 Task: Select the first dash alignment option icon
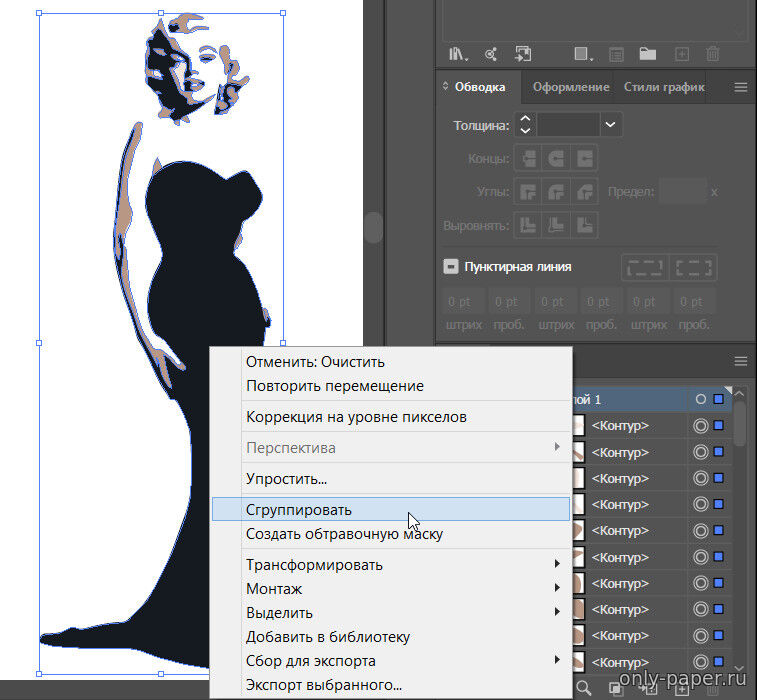pyautogui.click(x=644, y=267)
